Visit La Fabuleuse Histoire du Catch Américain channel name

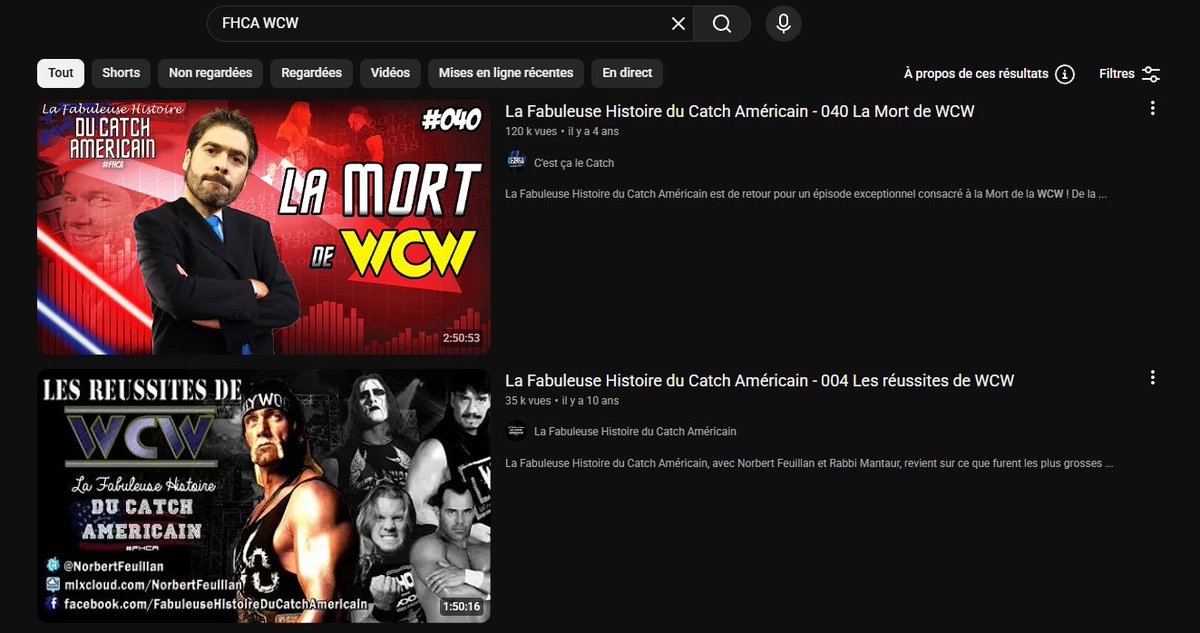pos(636,432)
